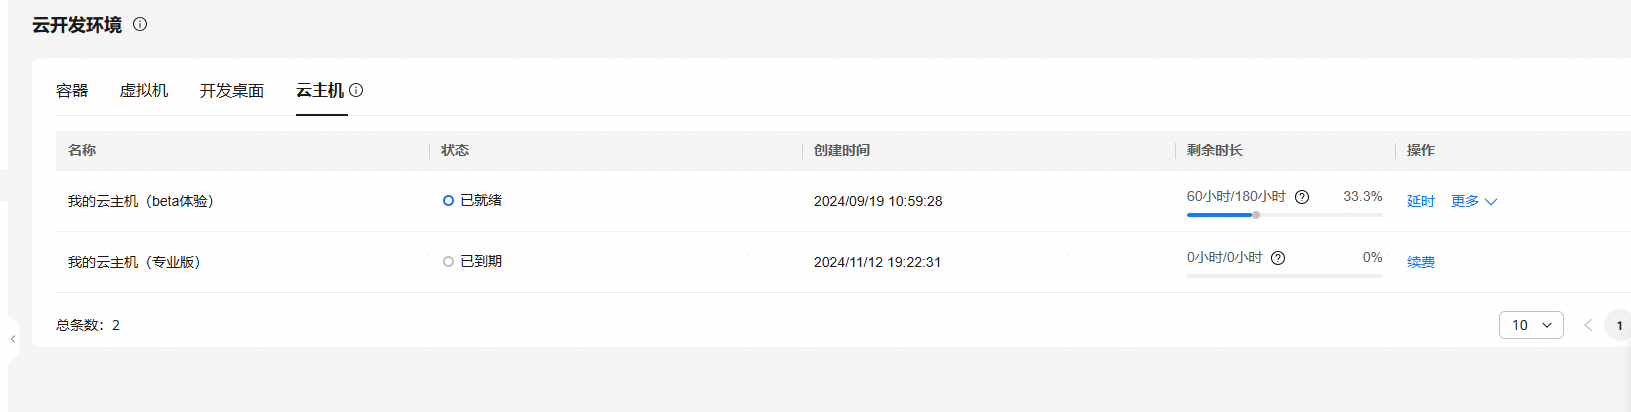The height and width of the screenshot is (412, 1631).
Task: Select the 云主机 tab
Action: coord(320,90)
